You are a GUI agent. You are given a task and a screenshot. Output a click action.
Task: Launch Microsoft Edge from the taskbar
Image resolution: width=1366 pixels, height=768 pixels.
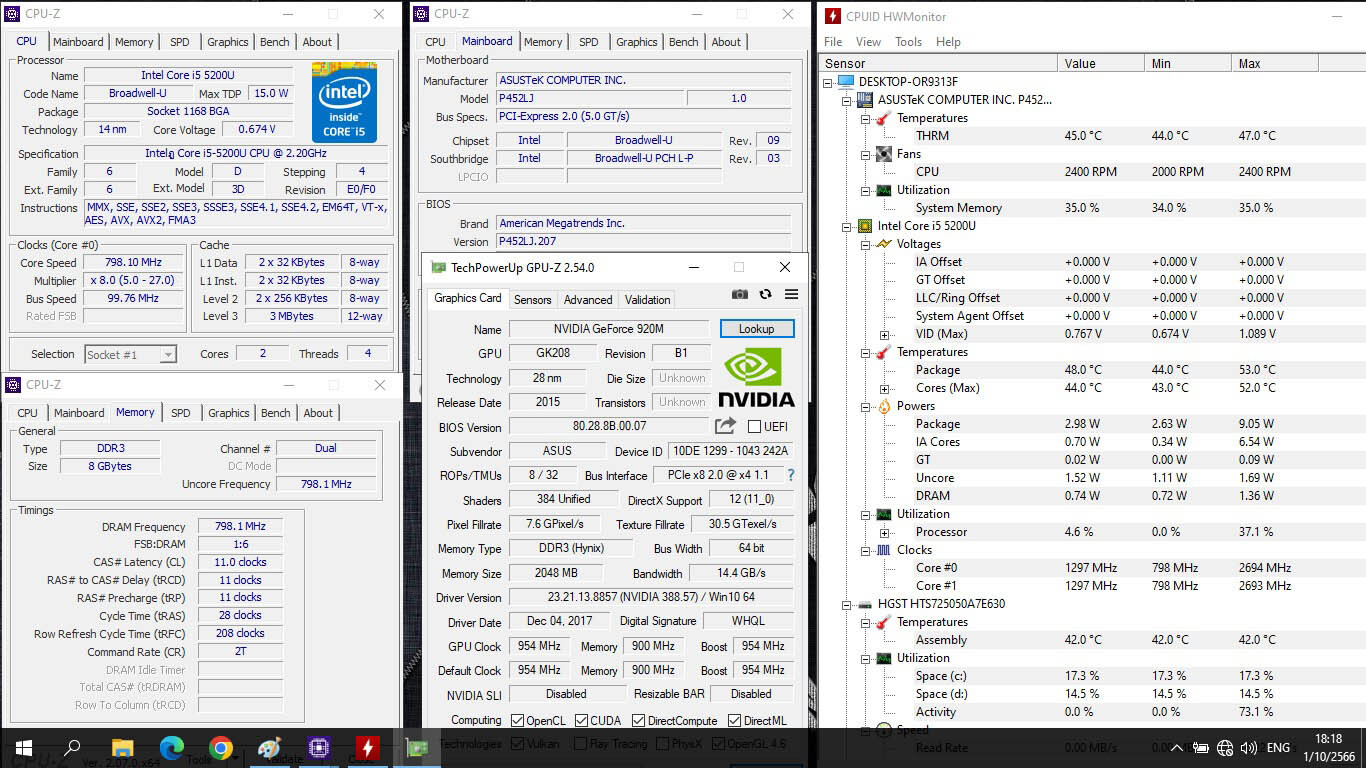pos(172,748)
